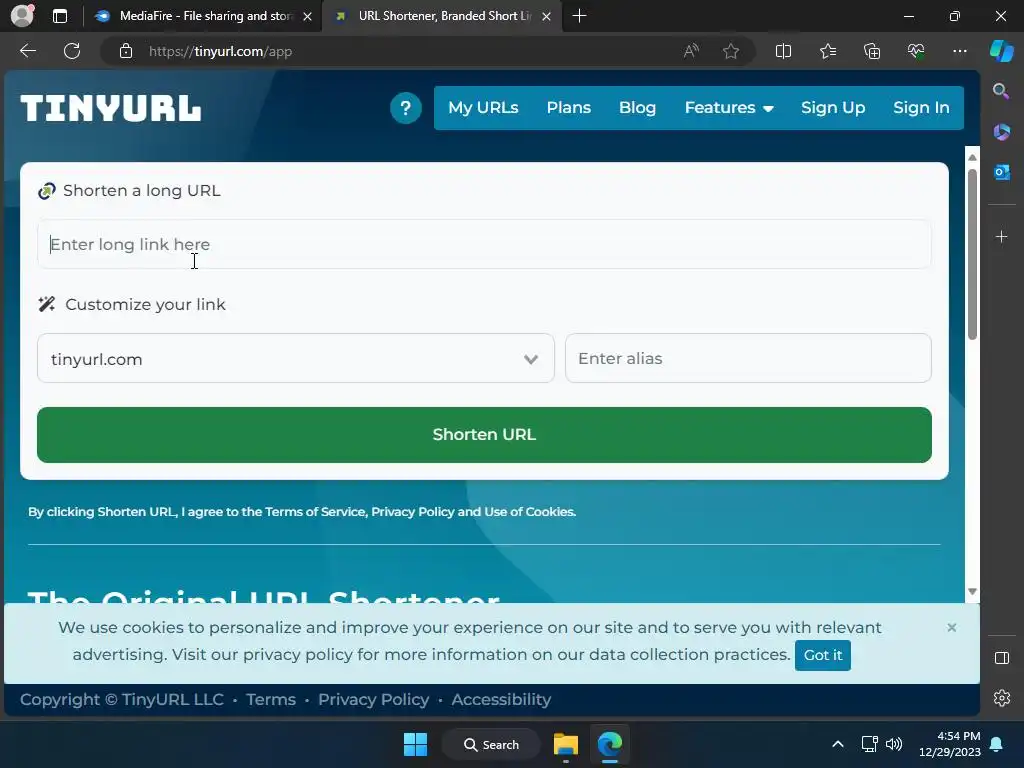Open a new browser tab
The height and width of the screenshot is (768, 1024).
pos(579,16)
